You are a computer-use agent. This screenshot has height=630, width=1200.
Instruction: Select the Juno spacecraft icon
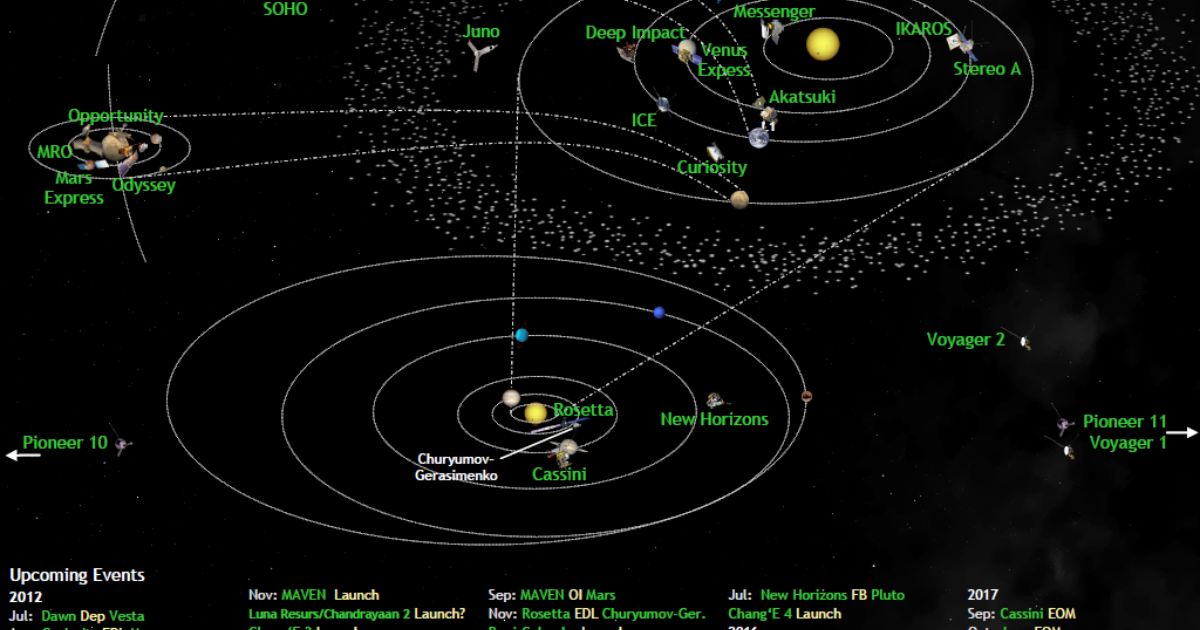(x=480, y=55)
